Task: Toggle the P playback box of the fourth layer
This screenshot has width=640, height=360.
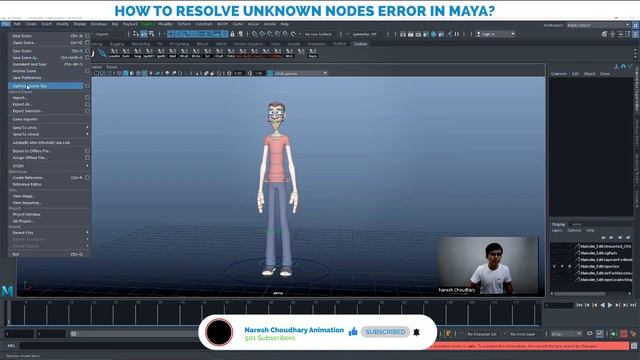Action: coord(562,267)
